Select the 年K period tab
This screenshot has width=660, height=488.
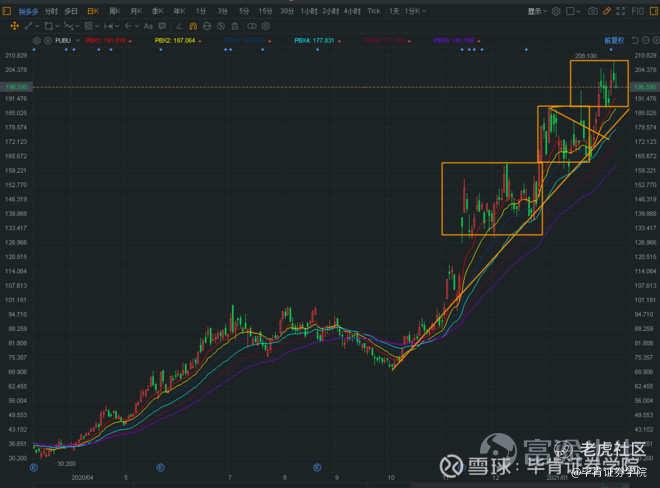click(179, 11)
